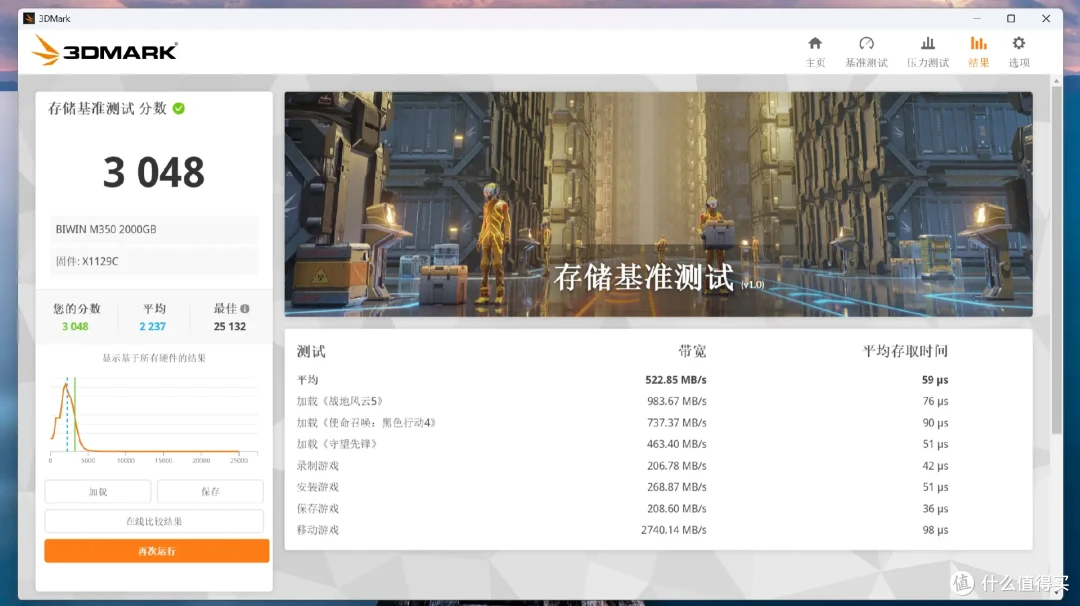Click the 加载《战地风云5》 row label
The height and width of the screenshot is (606, 1080).
point(340,401)
